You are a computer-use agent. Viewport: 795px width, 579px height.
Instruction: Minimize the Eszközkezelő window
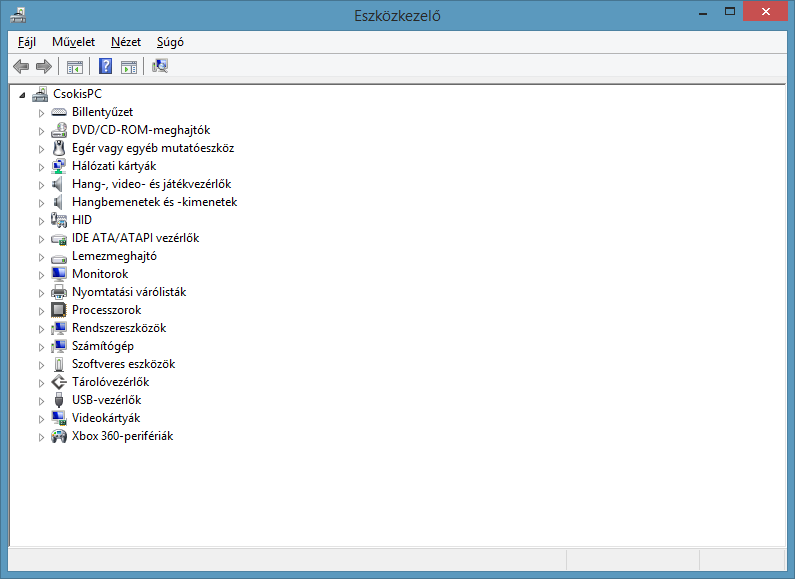pos(703,12)
